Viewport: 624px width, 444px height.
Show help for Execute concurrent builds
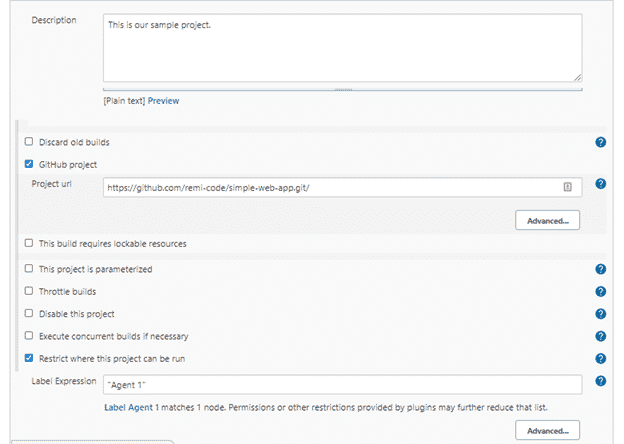601,336
